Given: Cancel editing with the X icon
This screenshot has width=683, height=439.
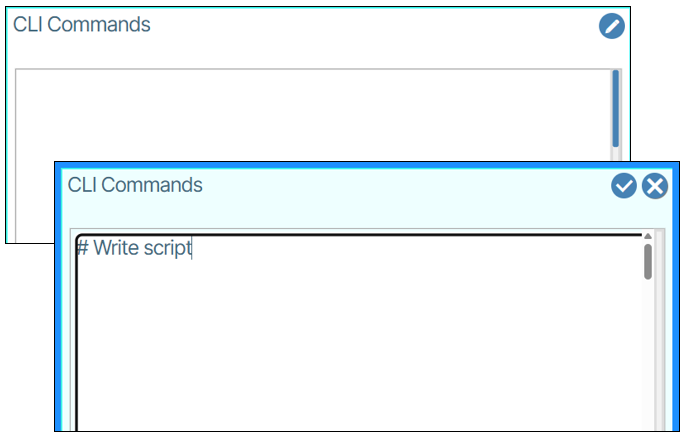Looking at the screenshot, I should tap(655, 186).
